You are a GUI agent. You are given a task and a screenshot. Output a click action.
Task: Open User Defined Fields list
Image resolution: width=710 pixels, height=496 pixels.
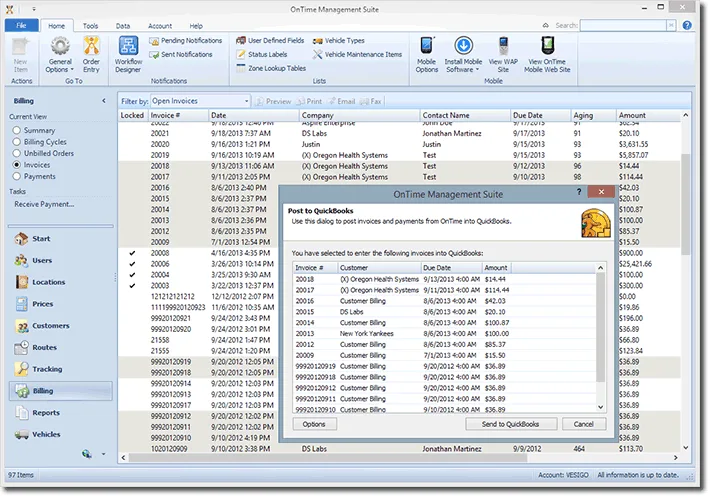tap(270, 41)
